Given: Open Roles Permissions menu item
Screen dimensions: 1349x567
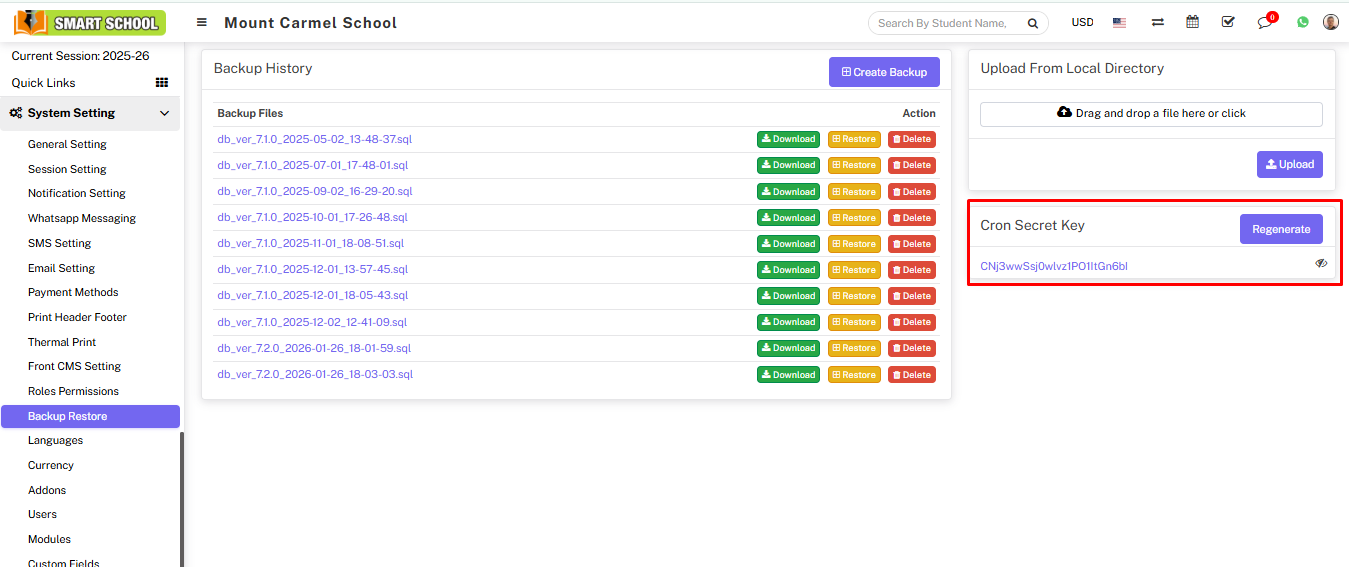Looking at the screenshot, I should [73, 391].
